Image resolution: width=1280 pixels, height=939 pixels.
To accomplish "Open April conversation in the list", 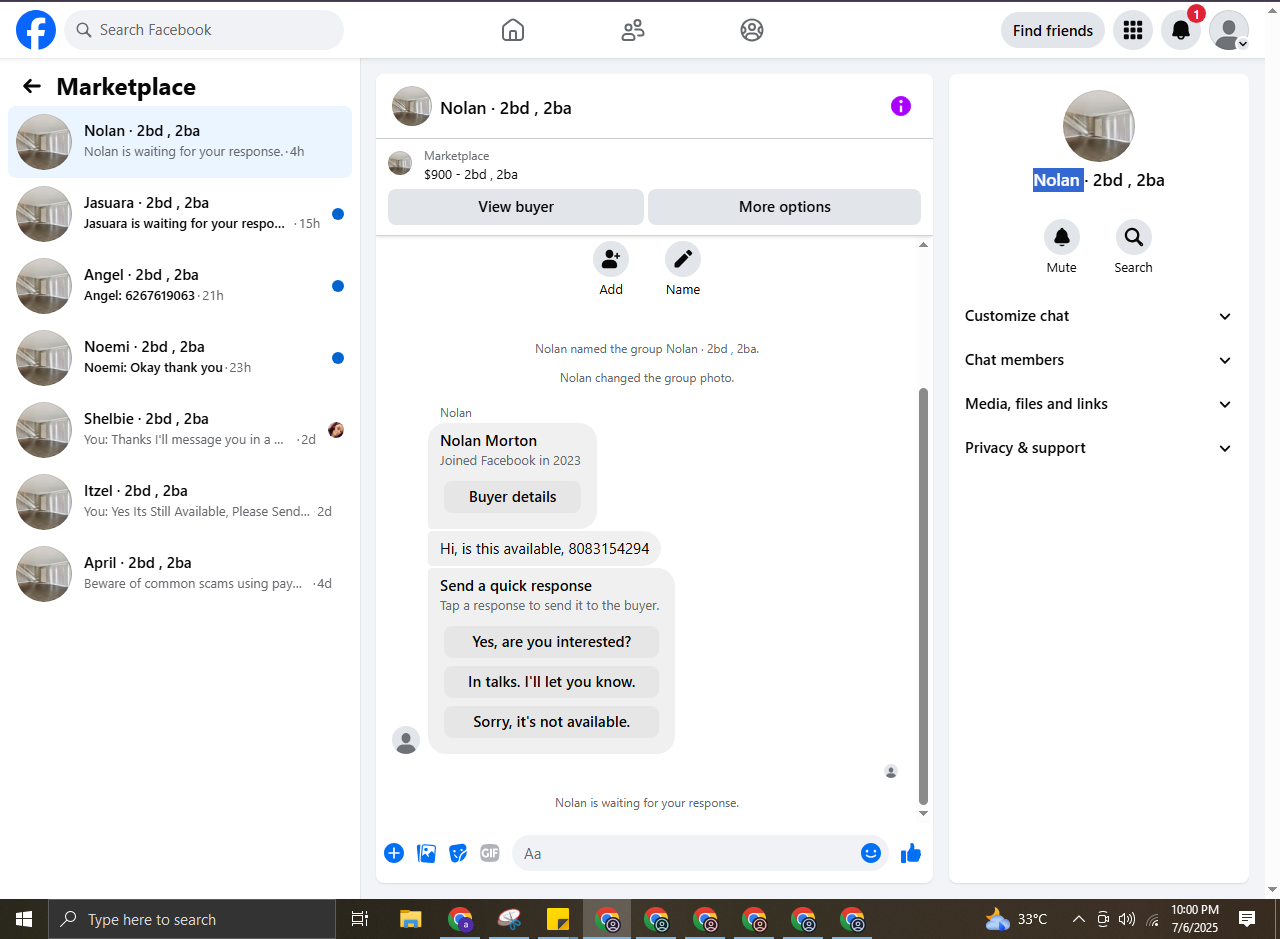I will point(180,574).
